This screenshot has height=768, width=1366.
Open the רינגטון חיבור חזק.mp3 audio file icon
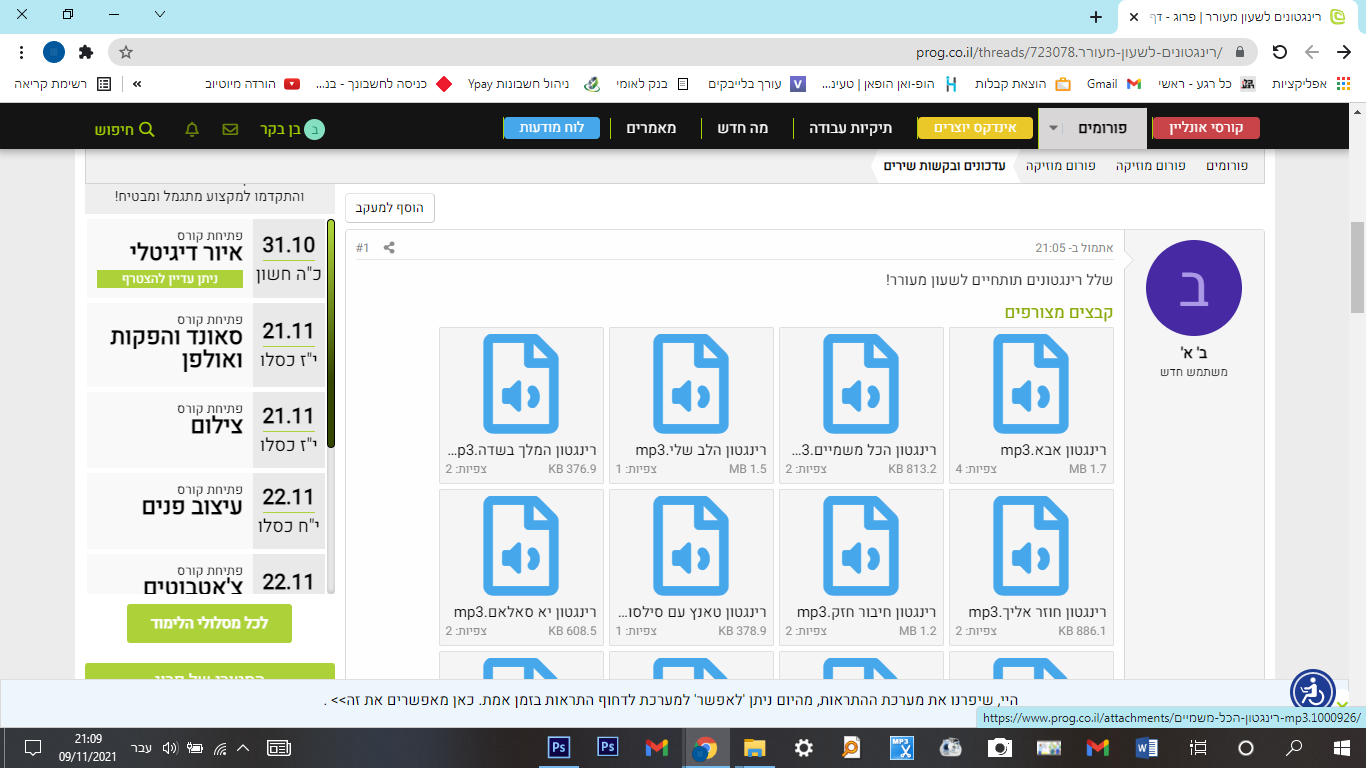(860, 546)
